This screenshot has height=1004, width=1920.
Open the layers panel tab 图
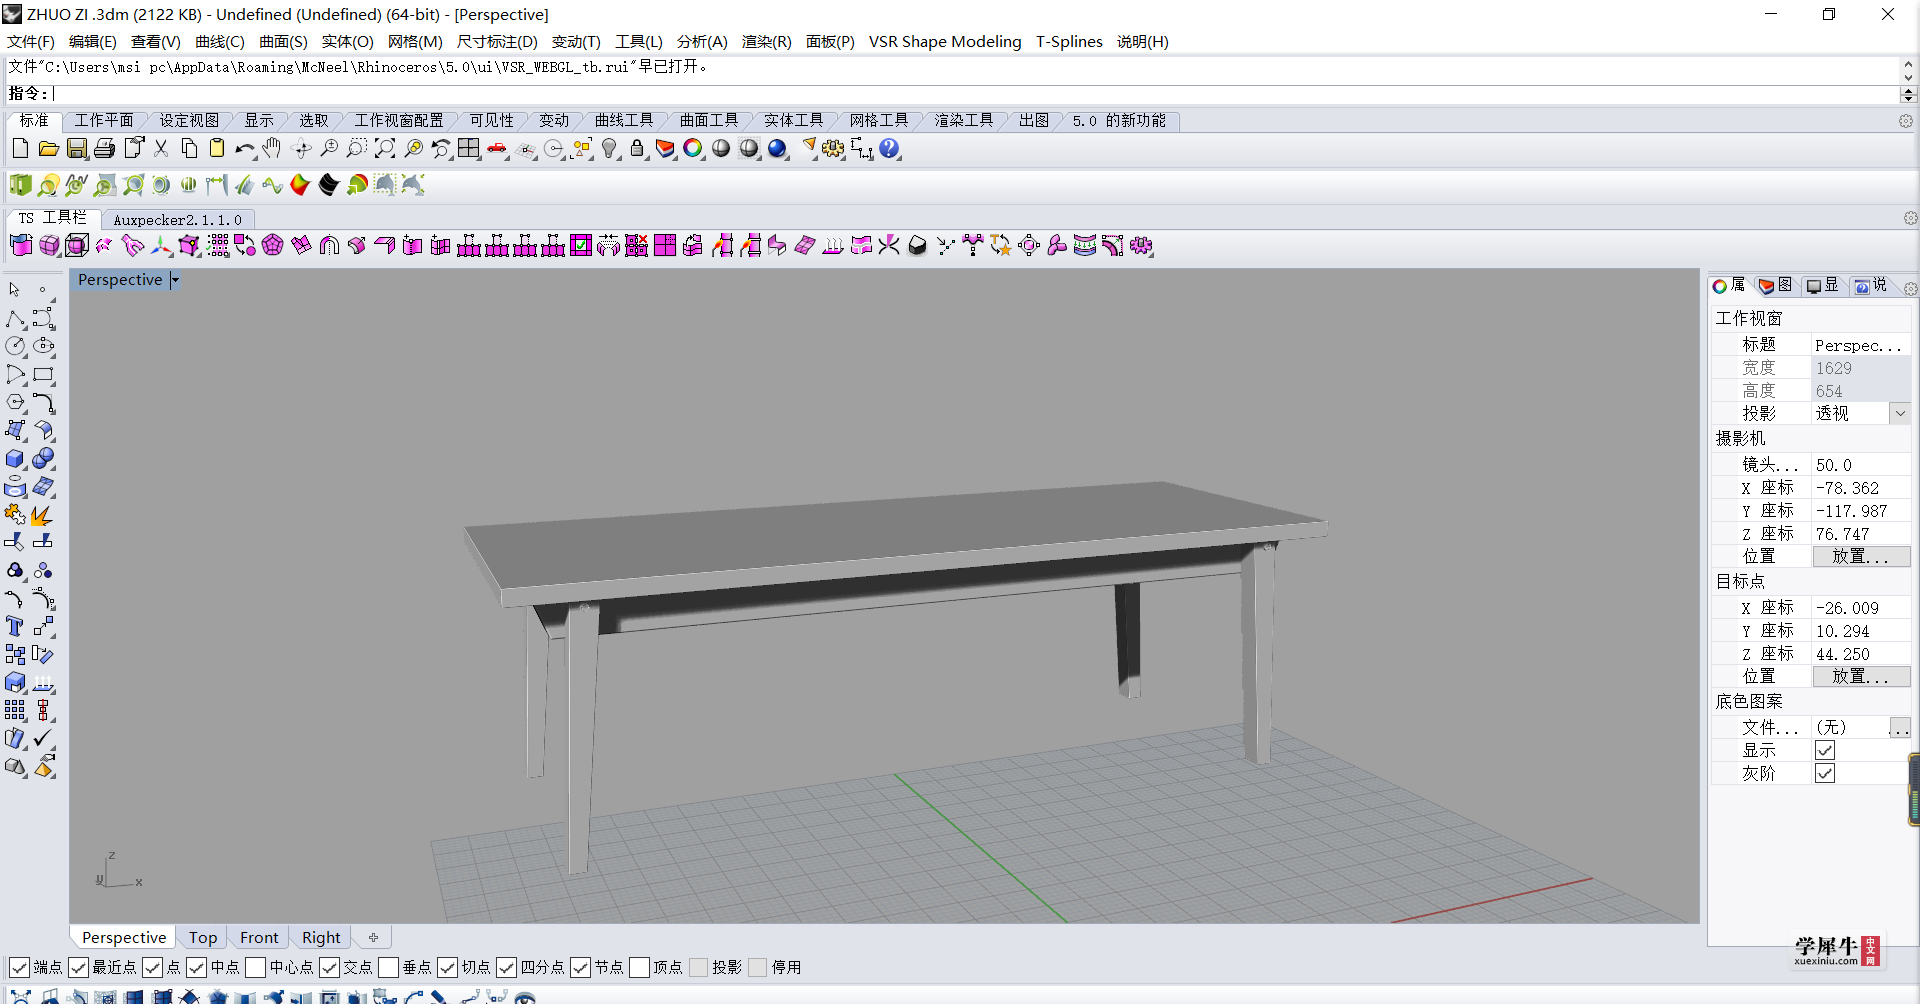click(1775, 286)
